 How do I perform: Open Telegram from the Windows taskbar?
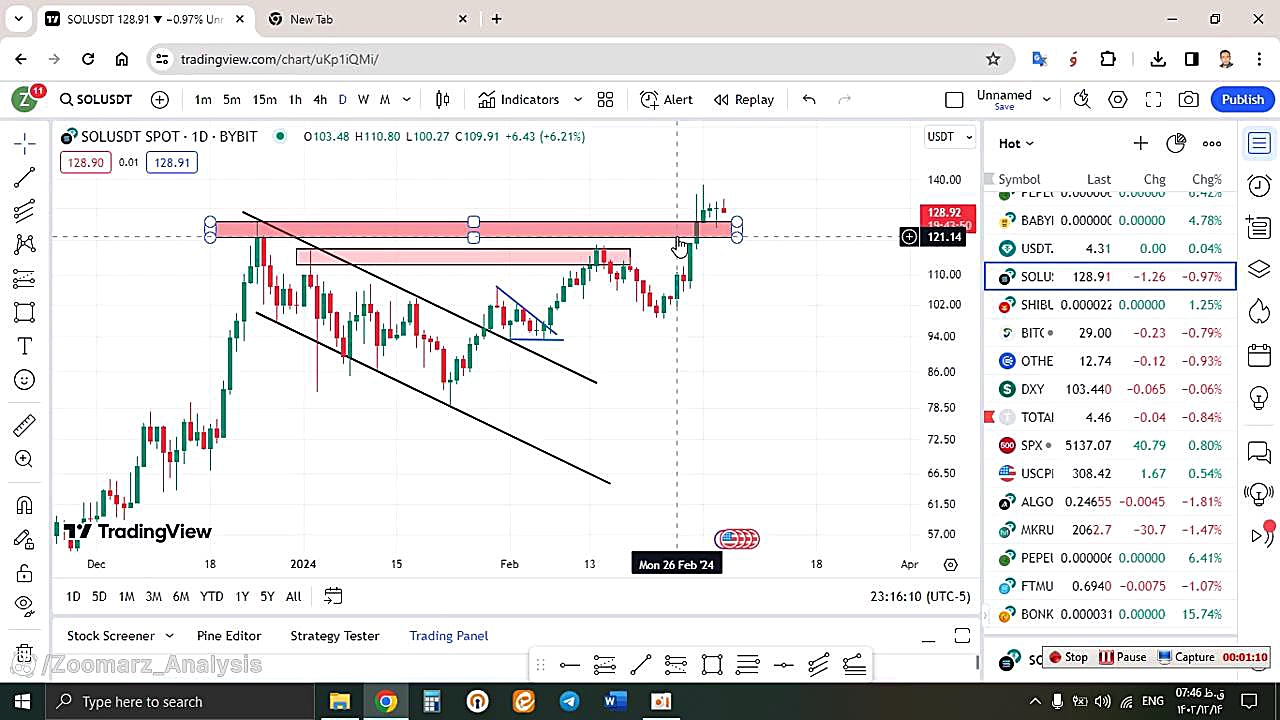coord(569,701)
